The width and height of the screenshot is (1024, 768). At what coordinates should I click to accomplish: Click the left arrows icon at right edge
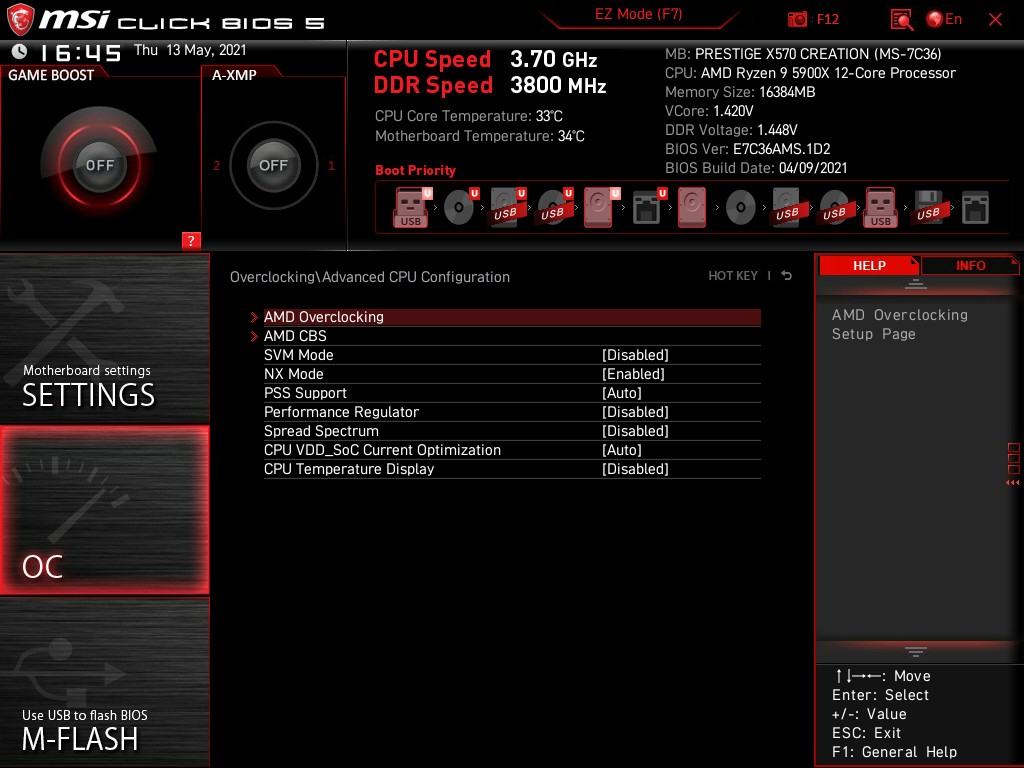click(x=1012, y=483)
